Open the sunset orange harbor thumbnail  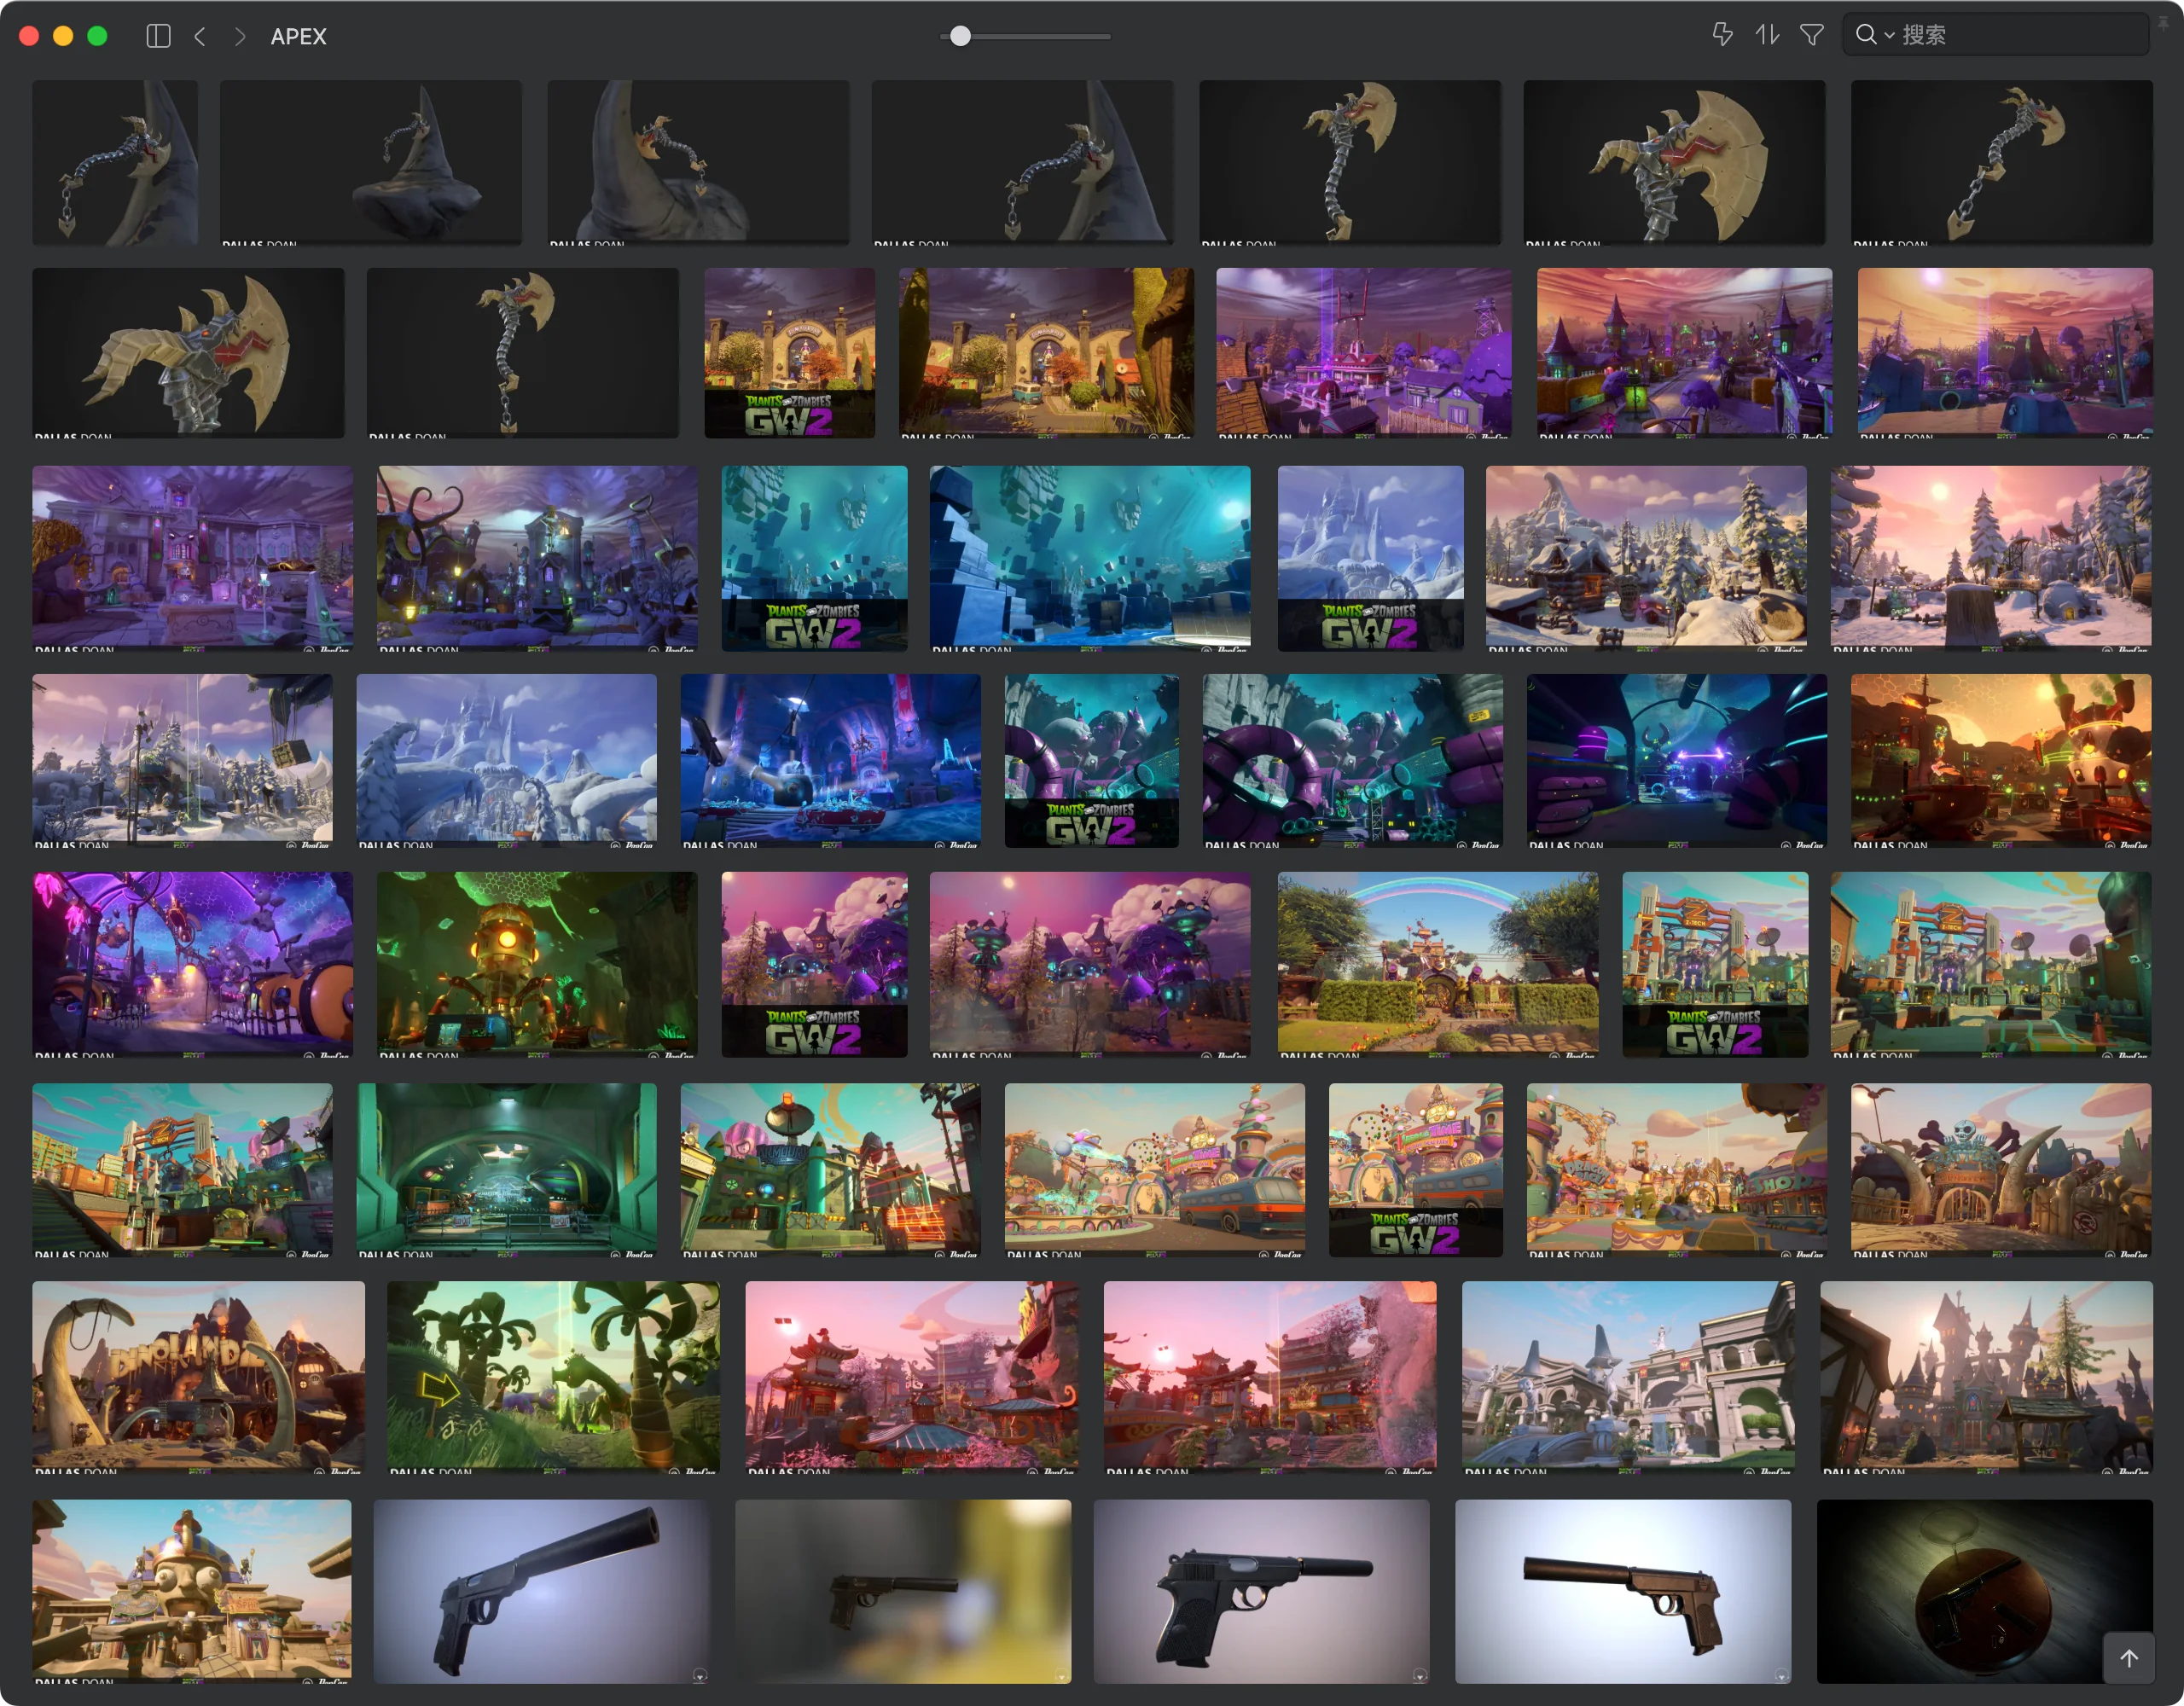pos(2001,761)
